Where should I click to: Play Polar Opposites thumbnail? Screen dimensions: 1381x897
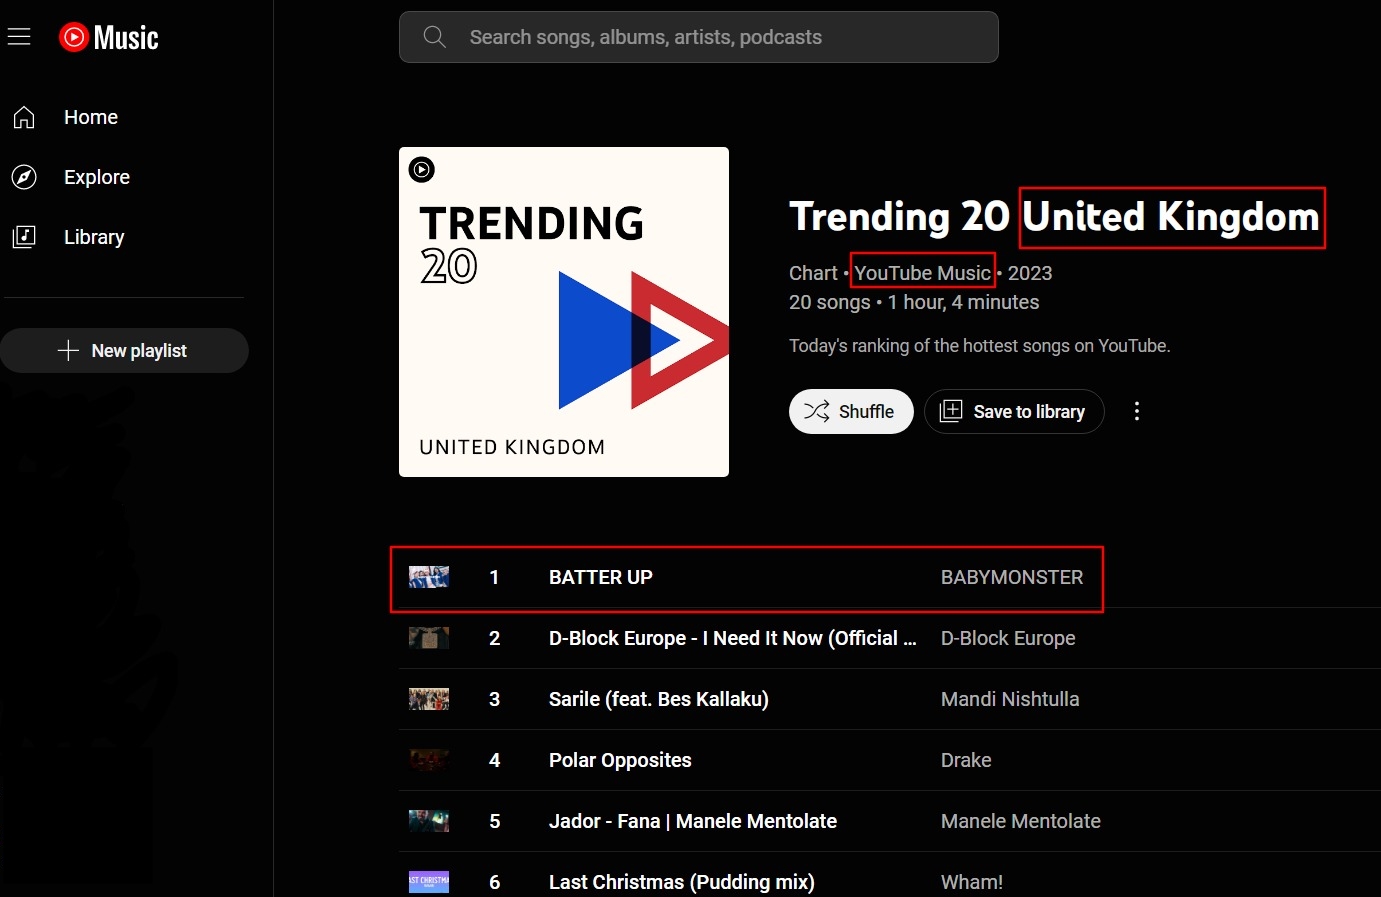[x=429, y=760]
